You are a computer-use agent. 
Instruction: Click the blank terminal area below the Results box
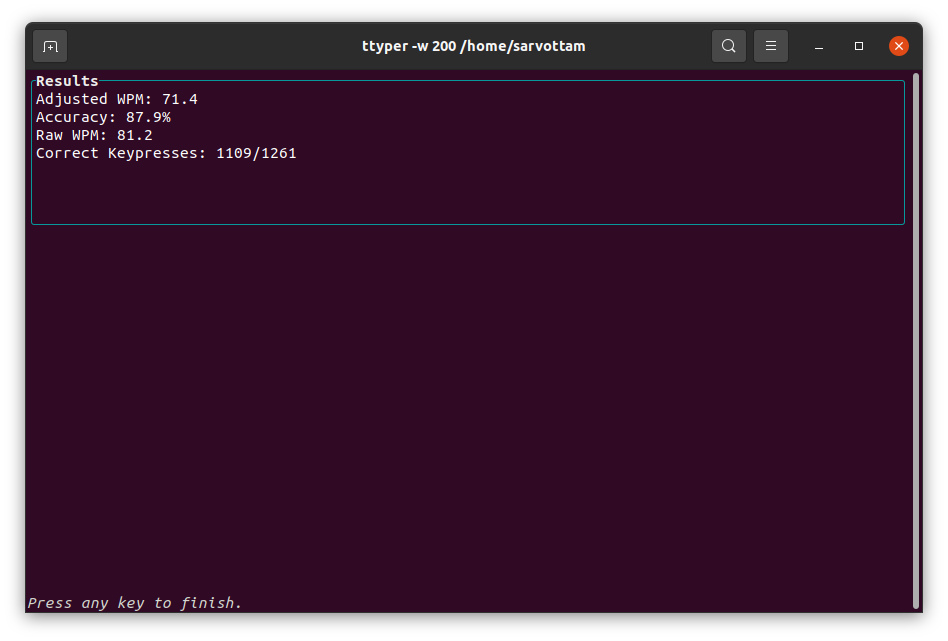(x=469, y=408)
